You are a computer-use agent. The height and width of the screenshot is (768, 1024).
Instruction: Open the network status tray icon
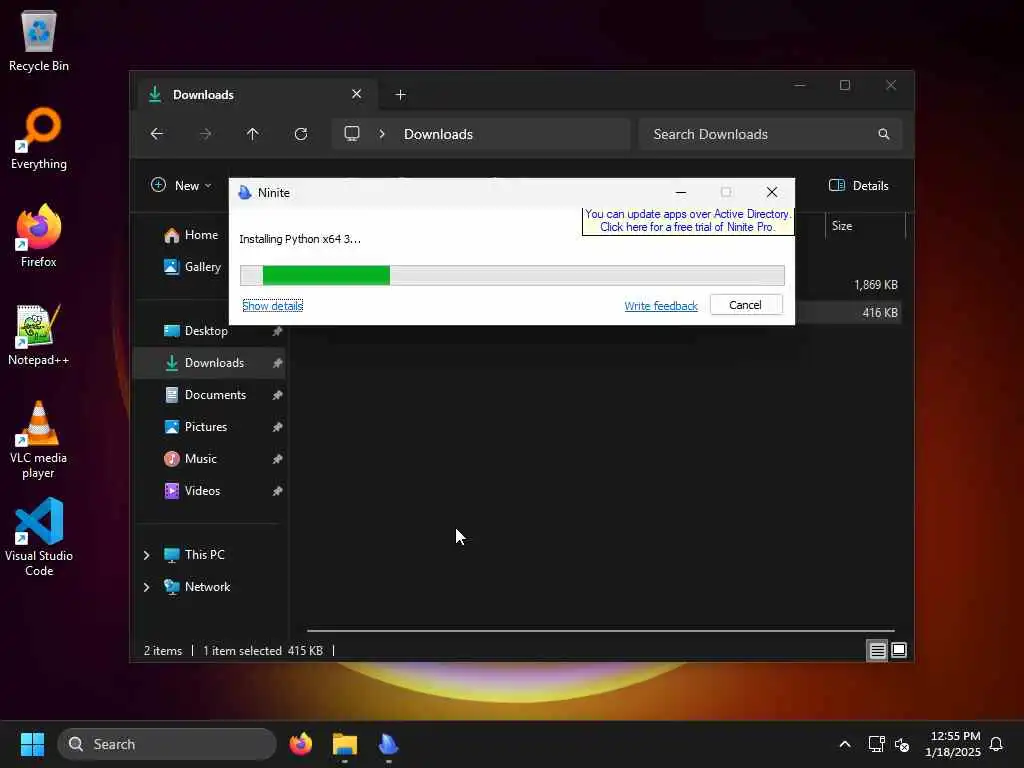coord(876,744)
